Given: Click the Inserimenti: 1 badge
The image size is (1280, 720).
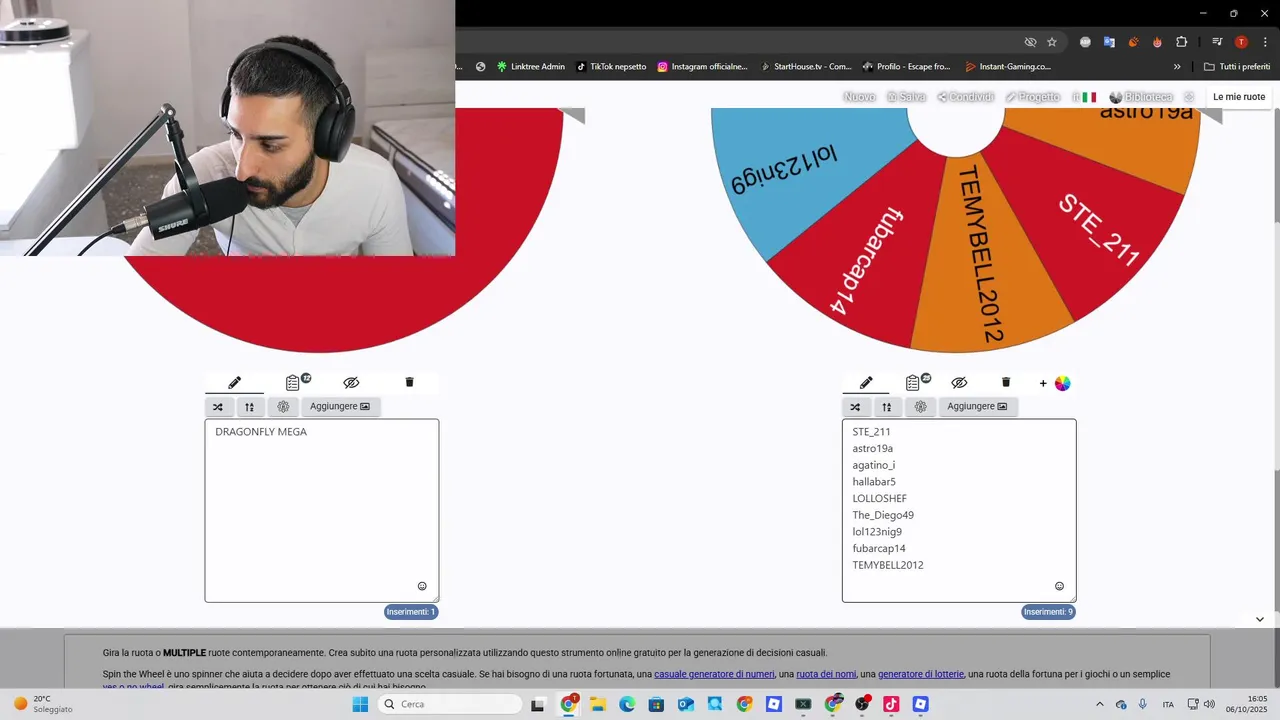Looking at the screenshot, I should (x=411, y=612).
